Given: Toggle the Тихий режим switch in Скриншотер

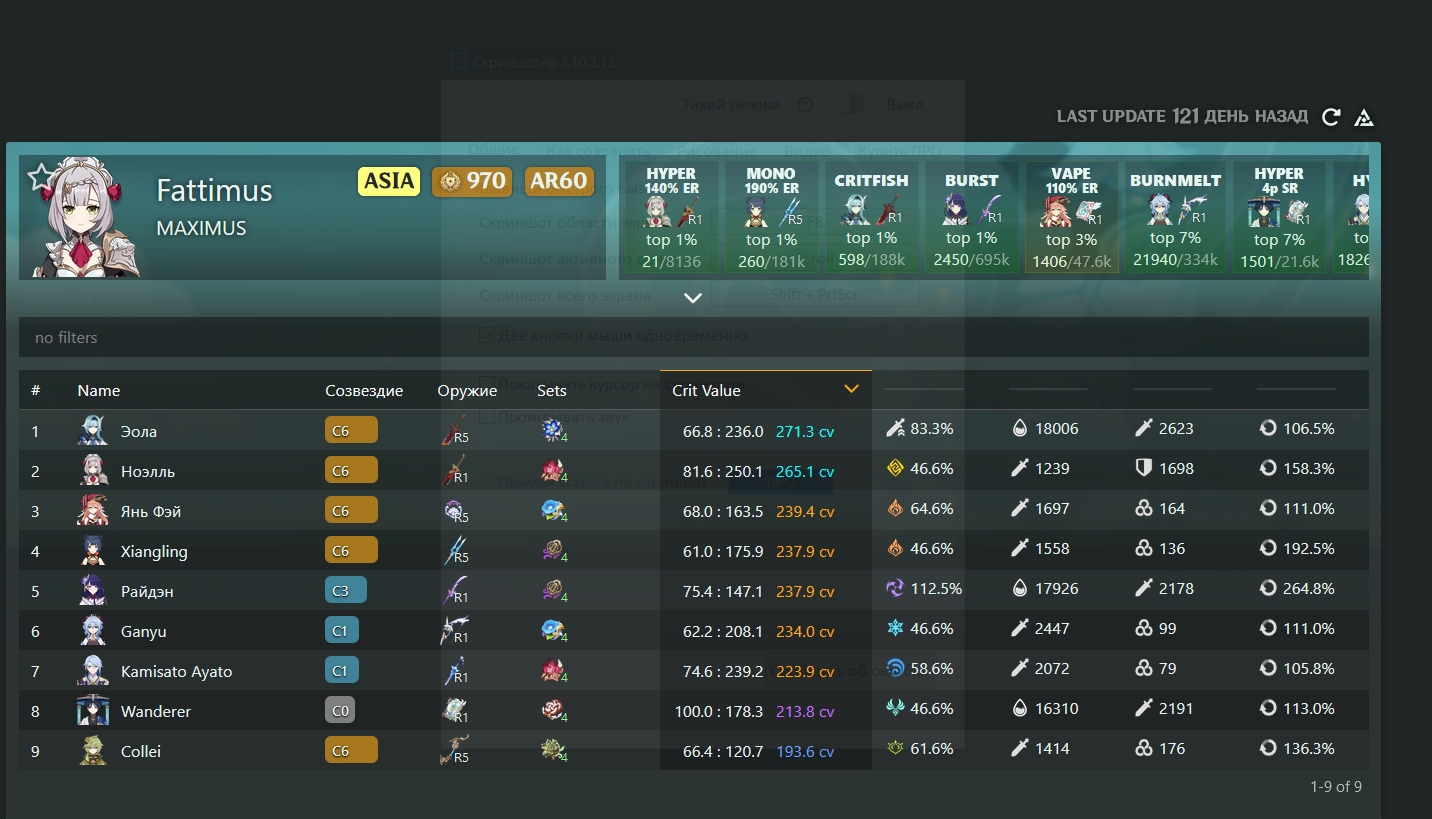Looking at the screenshot, I should coord(847,105).
